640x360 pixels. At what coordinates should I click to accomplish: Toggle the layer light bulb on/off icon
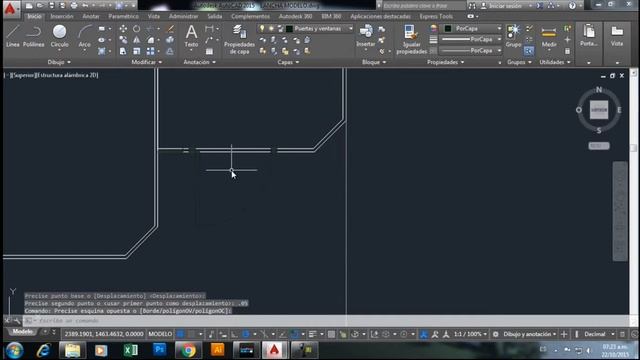click(x=262, y=29)
